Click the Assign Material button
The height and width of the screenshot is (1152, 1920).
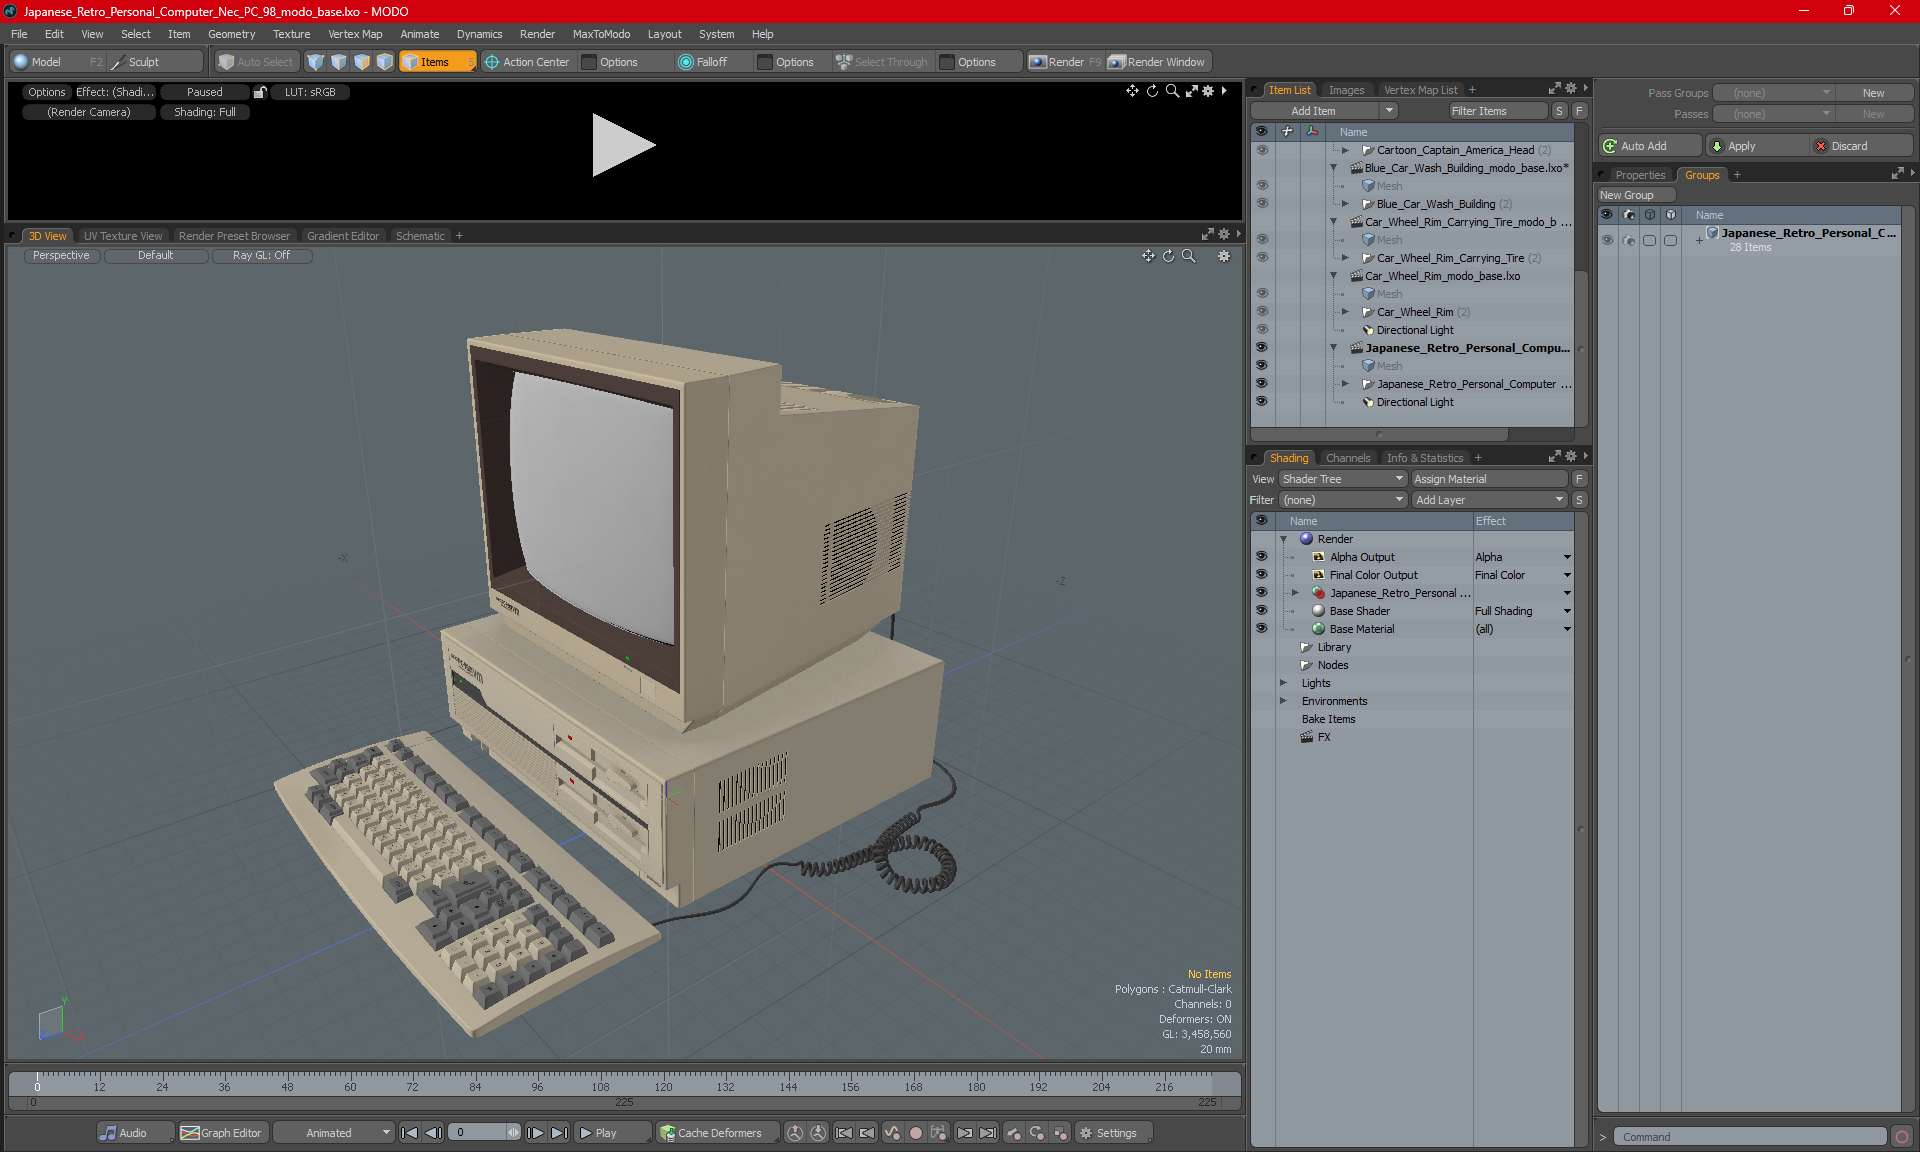click(x=1487, y=479)
